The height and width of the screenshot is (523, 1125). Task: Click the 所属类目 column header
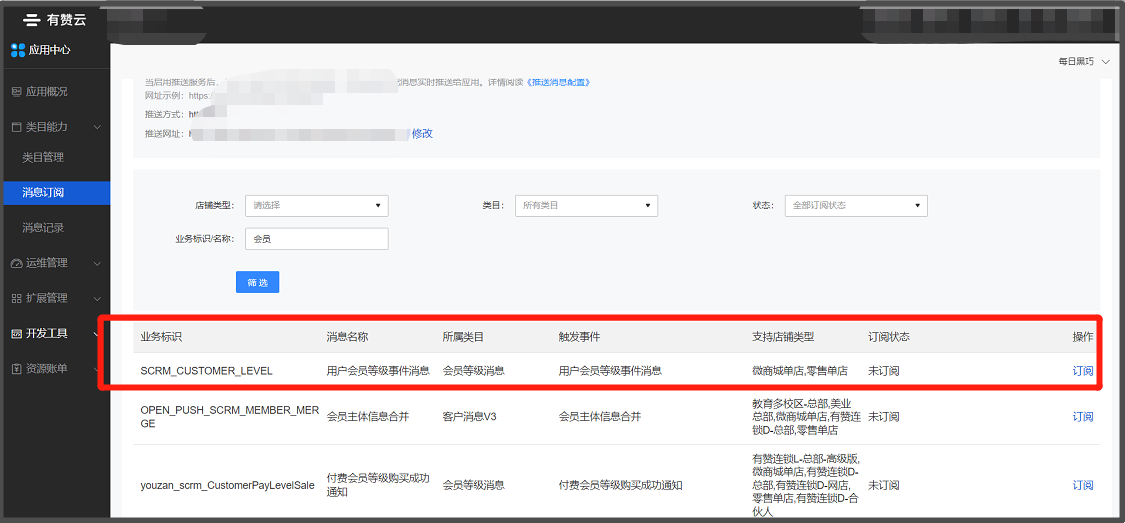(x=463, y=337)
